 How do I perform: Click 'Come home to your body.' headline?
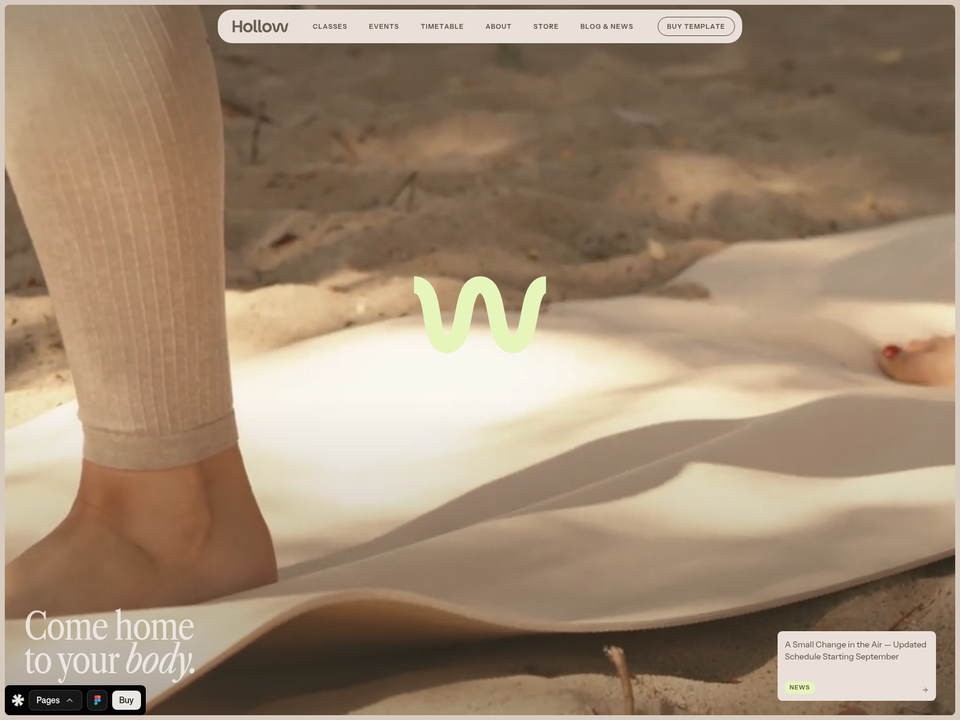(110, 644)
